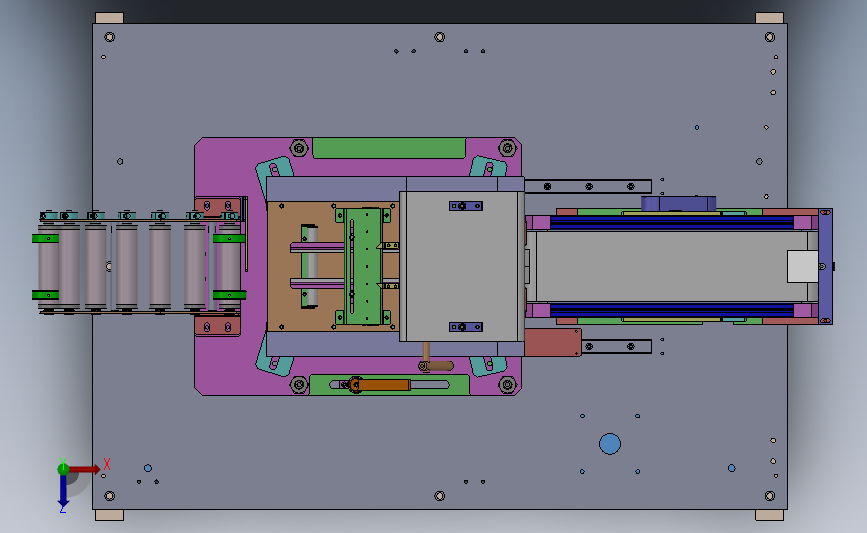Select the purple end plate at the far right

point(826,266)
